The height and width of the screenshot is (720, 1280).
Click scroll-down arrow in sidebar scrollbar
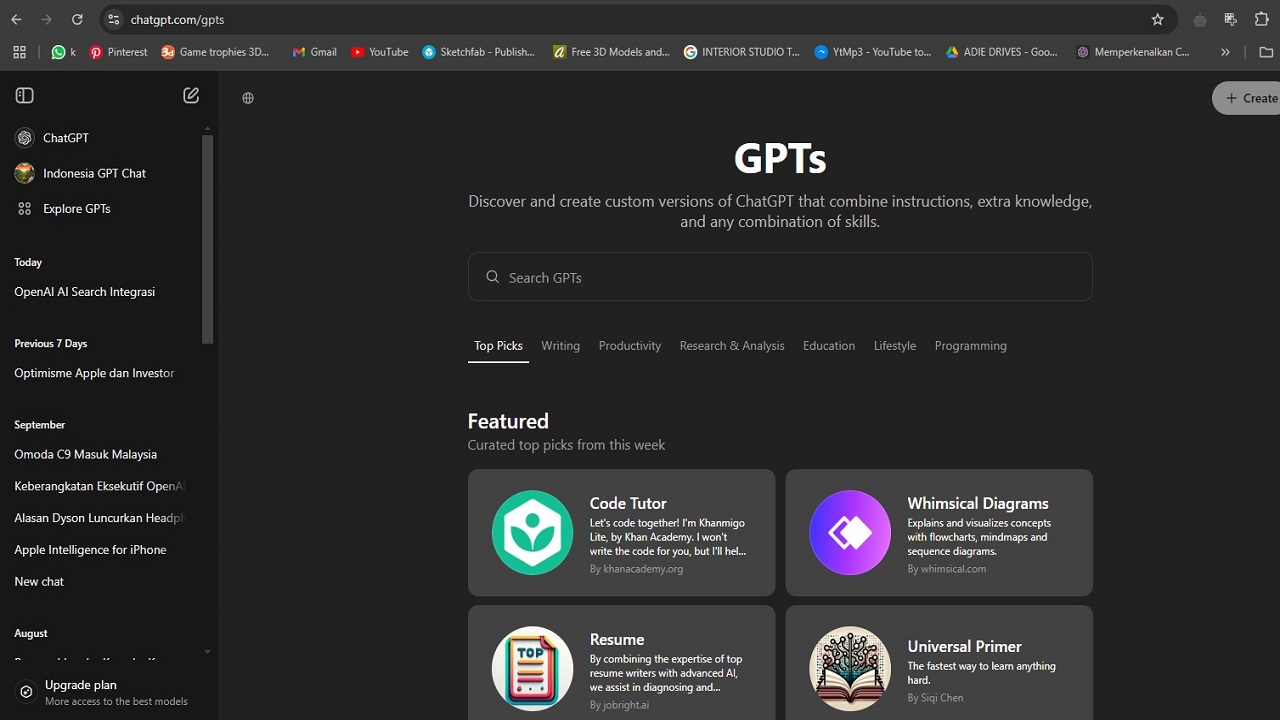tap(207, 652)
